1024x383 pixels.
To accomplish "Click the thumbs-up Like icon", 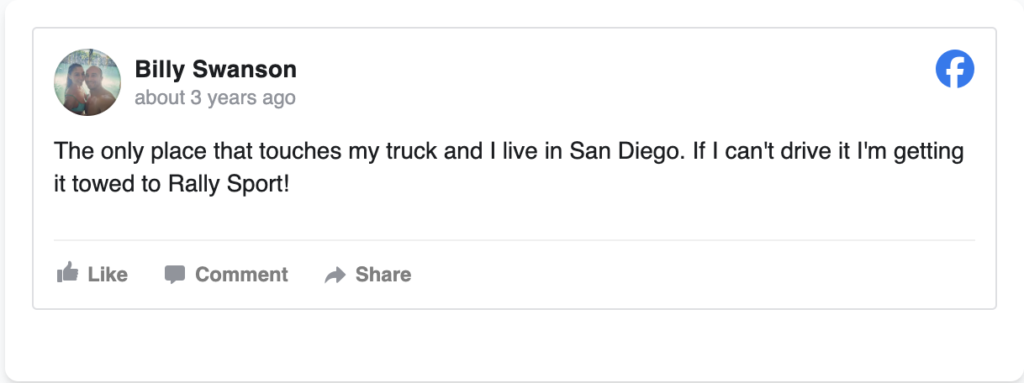I will pos(67,273).
